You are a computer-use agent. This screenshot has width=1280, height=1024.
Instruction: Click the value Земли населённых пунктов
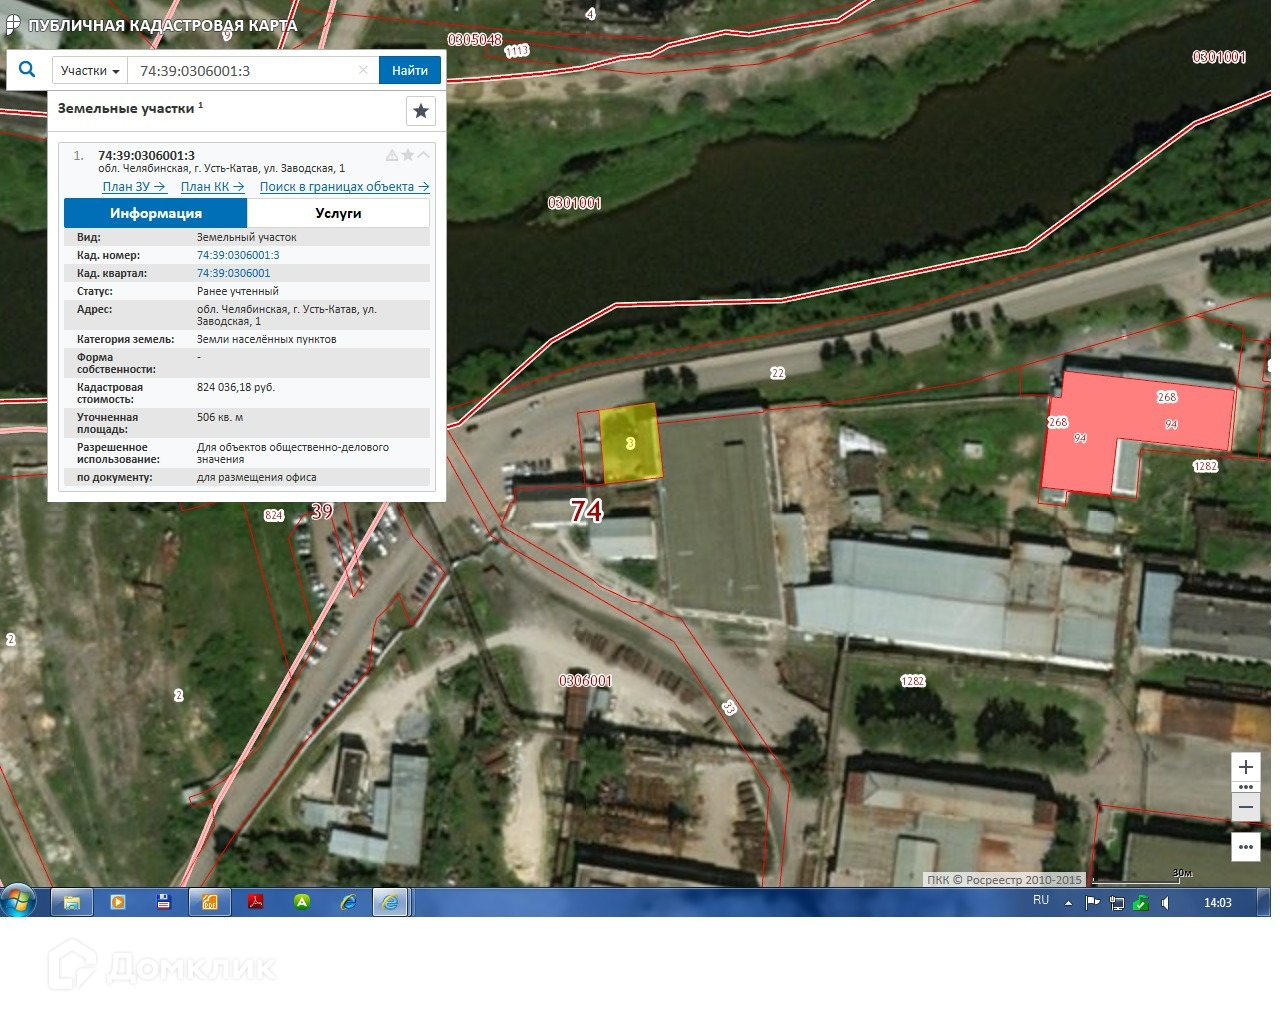(x=266, y=340)
